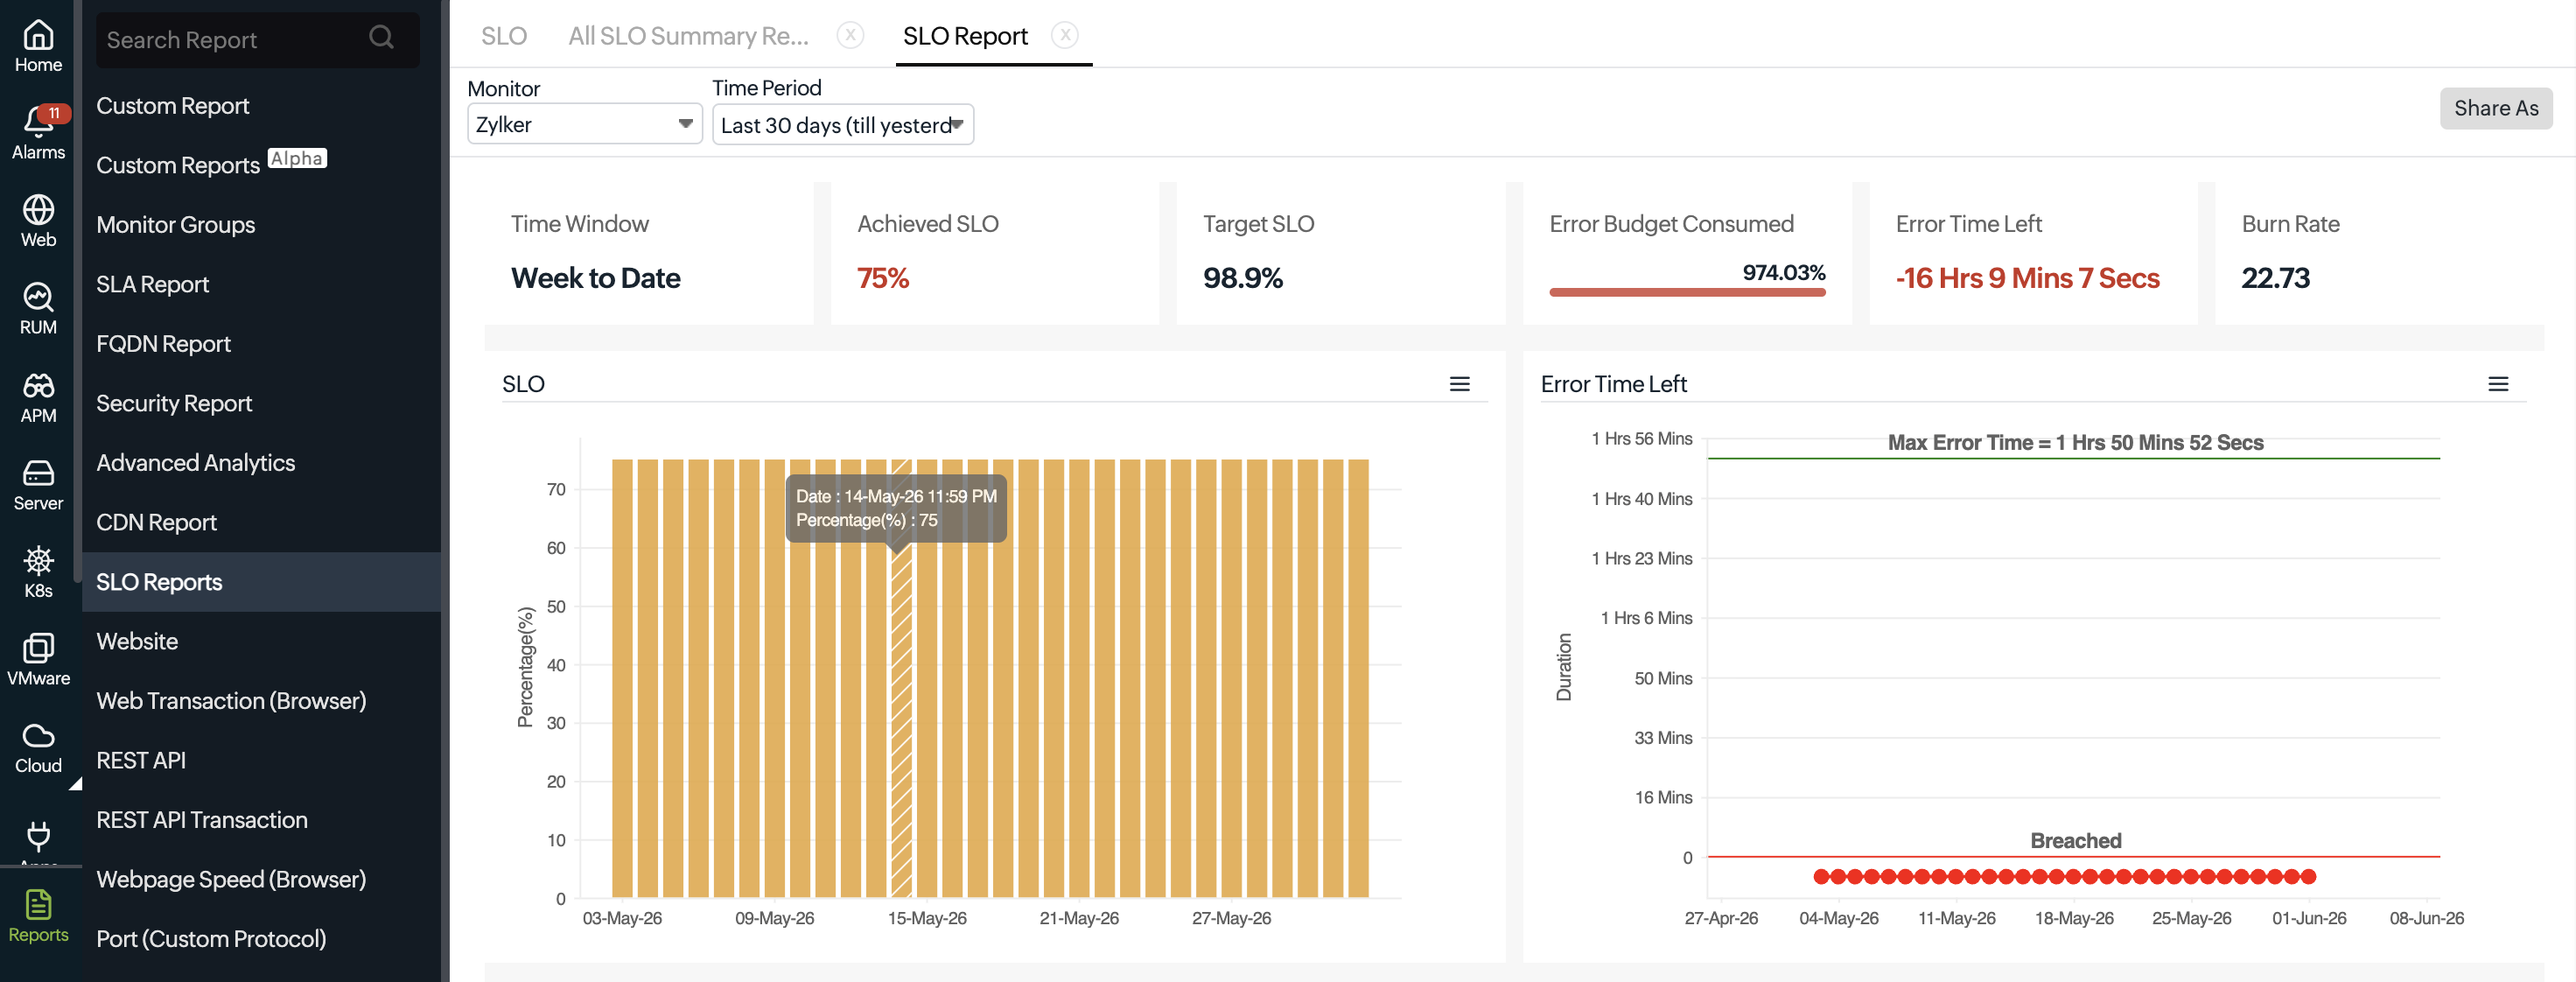Viewport: 2576px width, 982px height.
Task: Open Advanced Analytics
Action: (195, 462)
